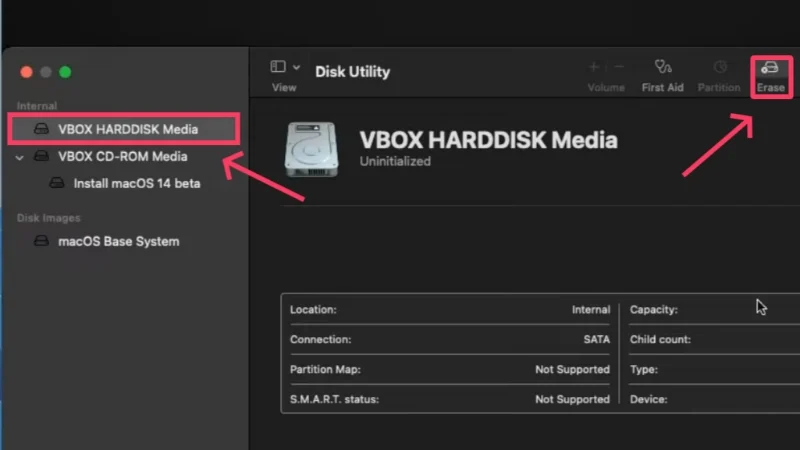Click the Device: label
800x450 pixels.
[x=648, y=399]
